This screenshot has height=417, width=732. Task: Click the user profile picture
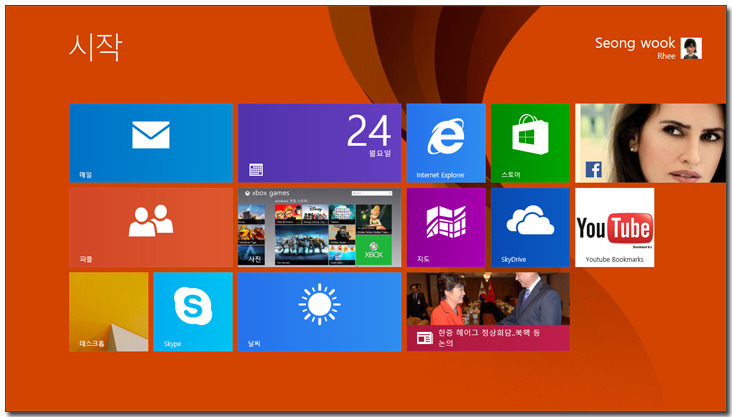[x=691, y=48]
